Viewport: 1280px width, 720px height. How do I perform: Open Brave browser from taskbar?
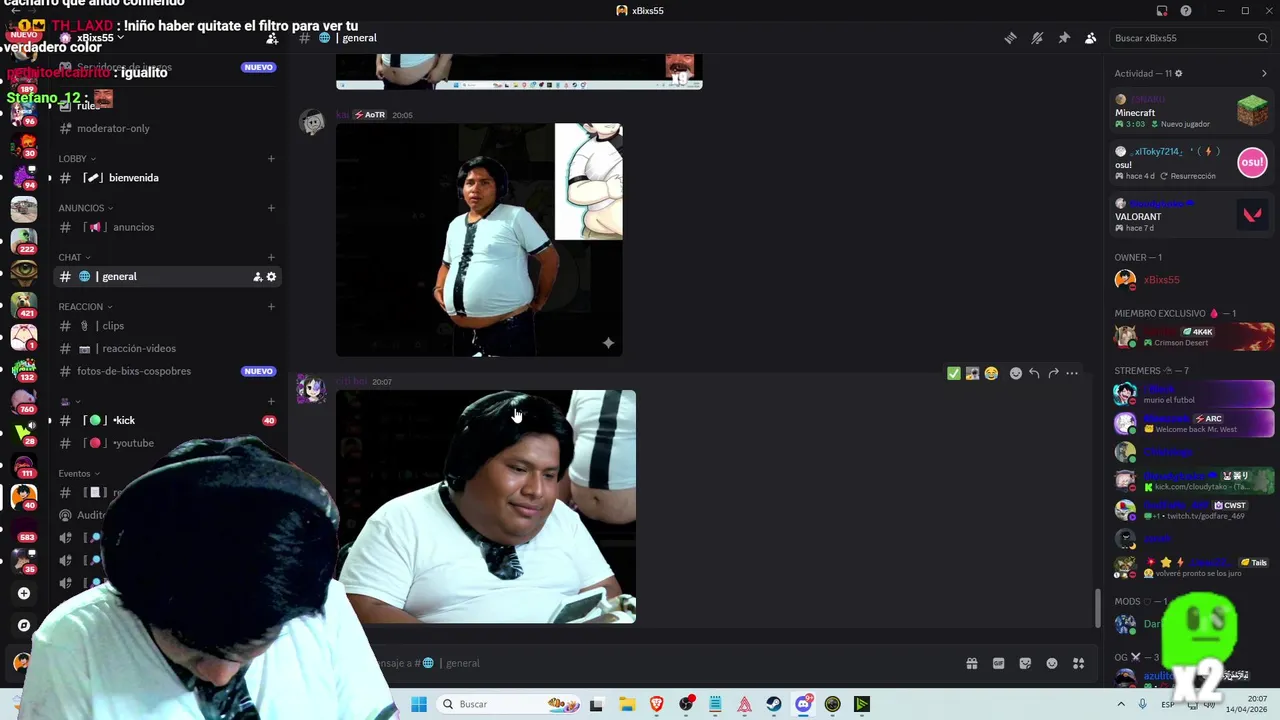click(656, 705)
